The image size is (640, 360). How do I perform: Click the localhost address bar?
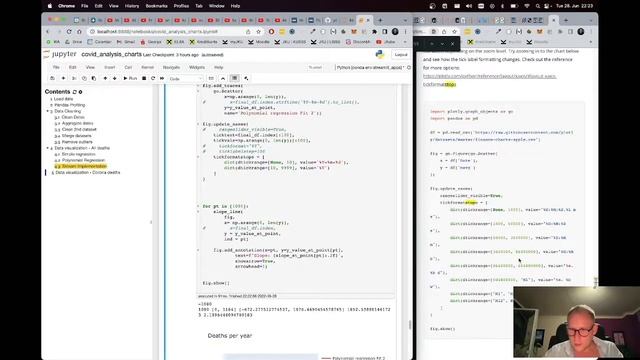coord(163,31)
